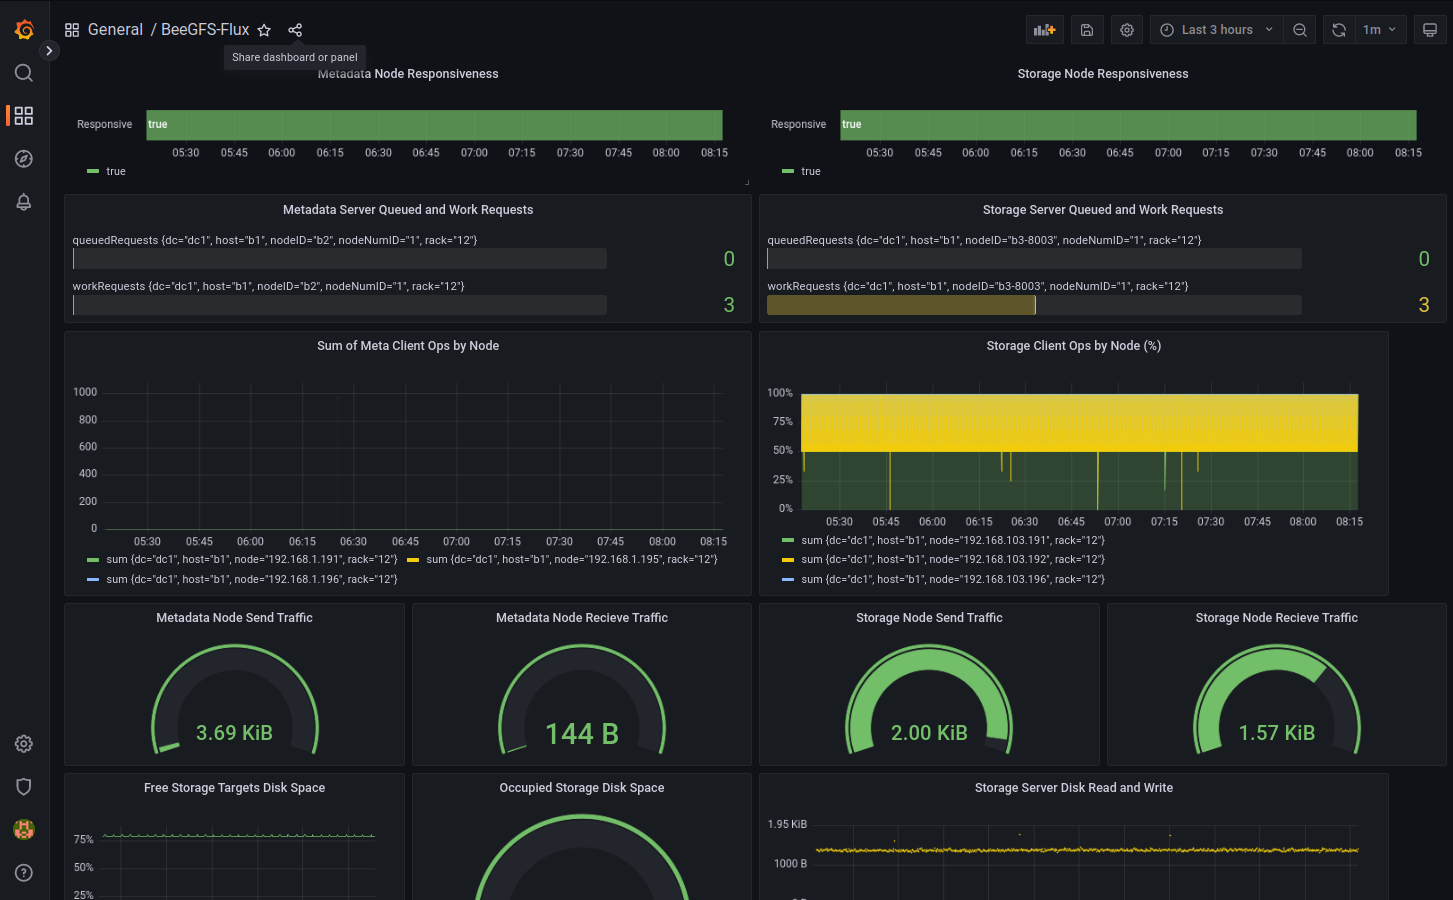The image size is (1453, 900).
Task: Save the dashboard
Action: [x=1087, y=30]
